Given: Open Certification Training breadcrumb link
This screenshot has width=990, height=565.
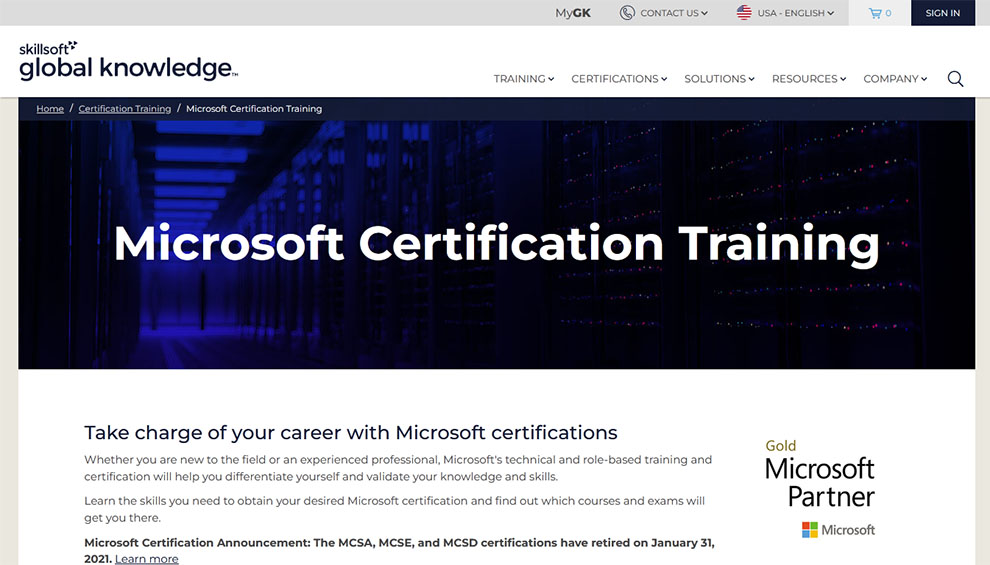Looking at the screenshot, I should pyautogui.click(x=125, y=109).
